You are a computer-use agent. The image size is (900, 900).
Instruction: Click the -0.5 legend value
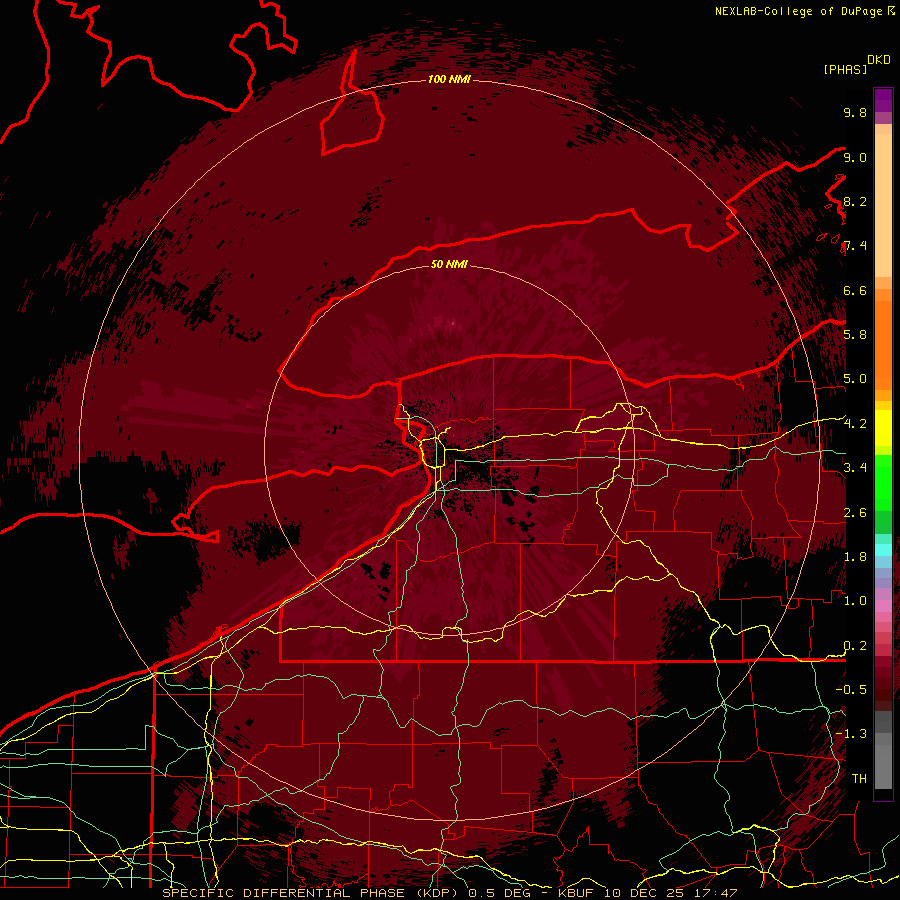click(x=851, y=690)
